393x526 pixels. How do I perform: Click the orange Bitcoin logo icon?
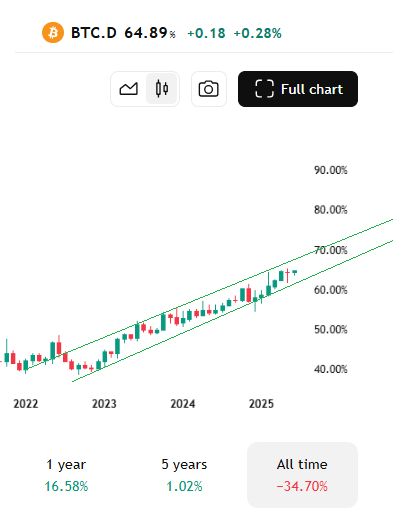coord(53,33)
